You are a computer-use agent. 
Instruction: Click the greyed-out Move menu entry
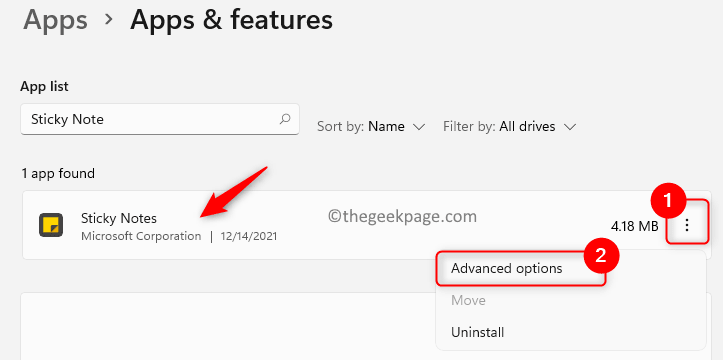(x=468, y=301)
